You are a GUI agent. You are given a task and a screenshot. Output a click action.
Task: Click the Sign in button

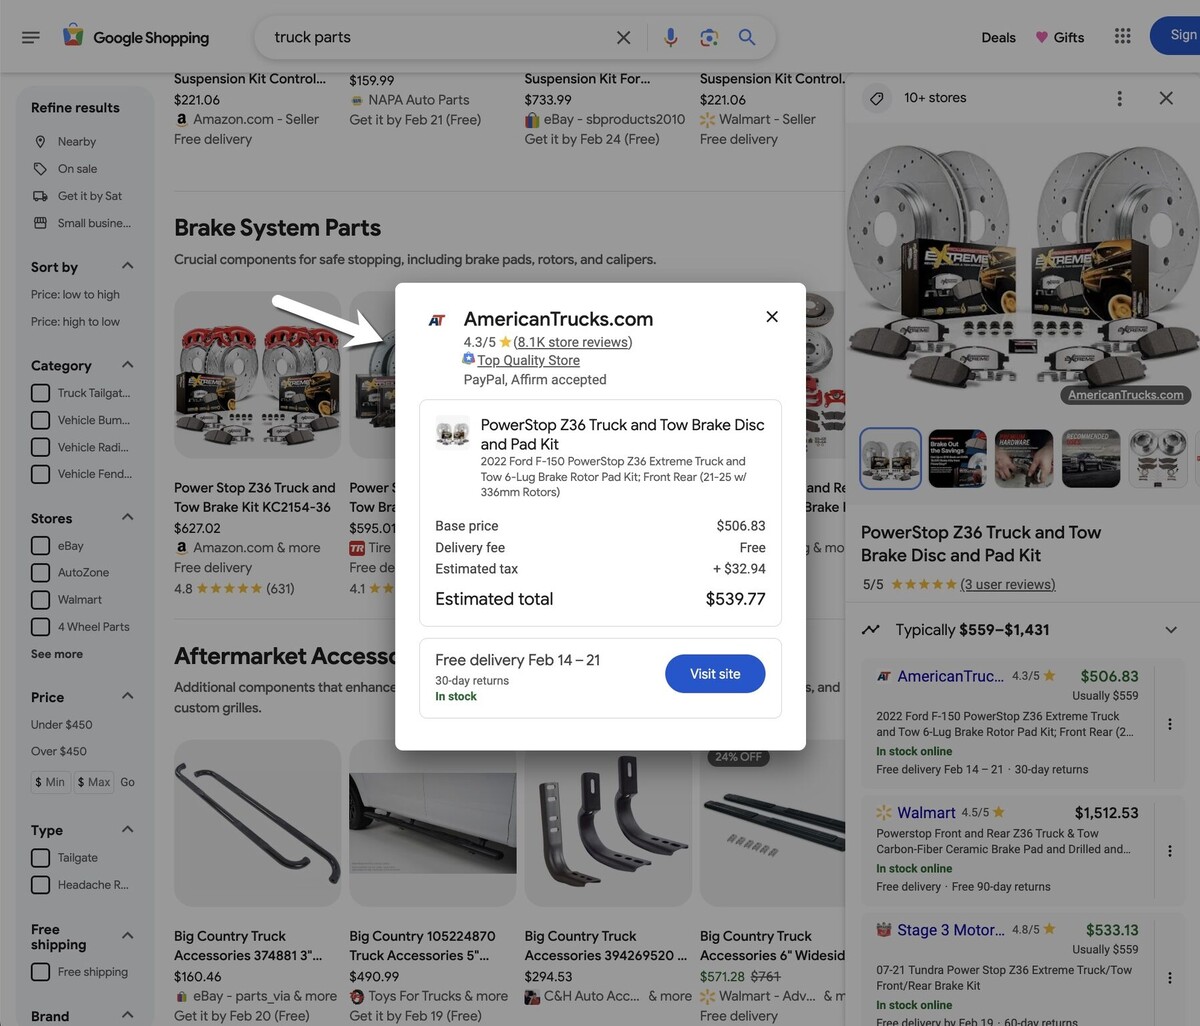[1176, 36]
